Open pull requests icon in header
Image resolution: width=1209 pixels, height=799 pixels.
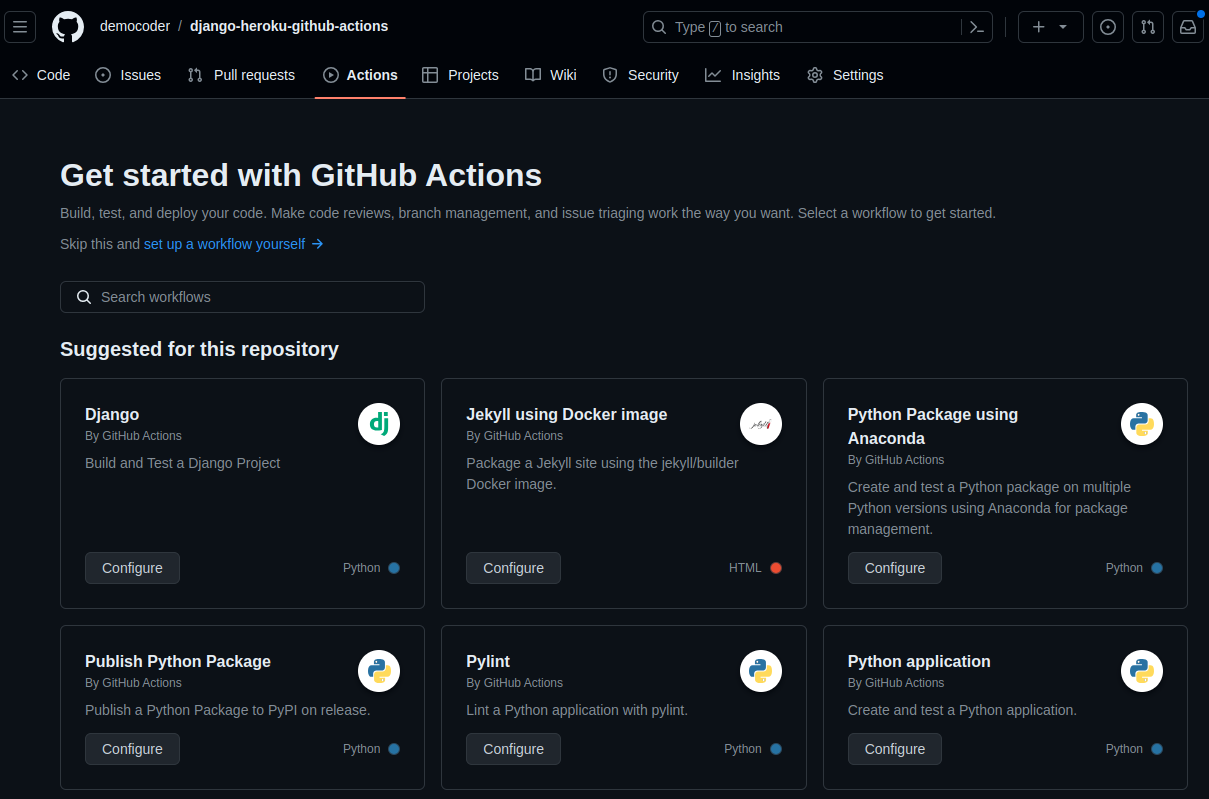[1148, 27]
